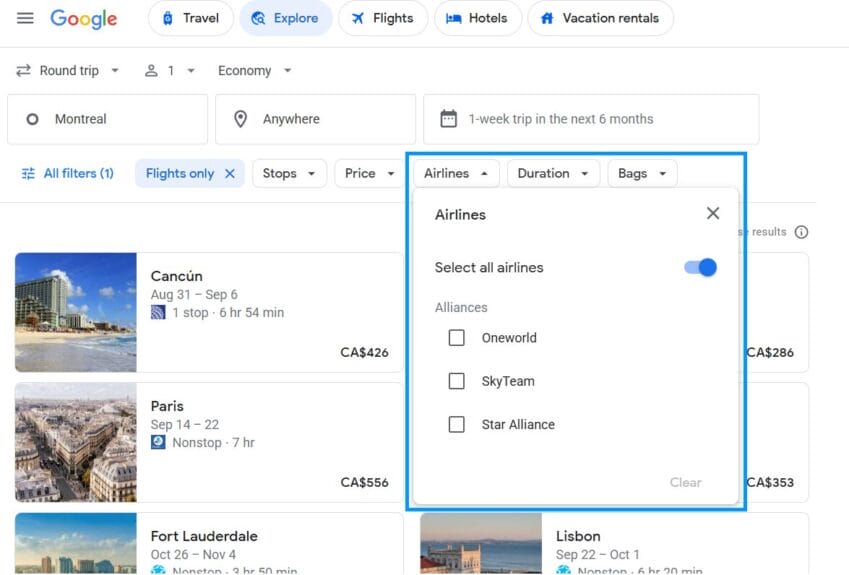Open the passenger count dropdown
This screenshot has width=849, height=575.
pyautogui.click(x=169, y=71)
